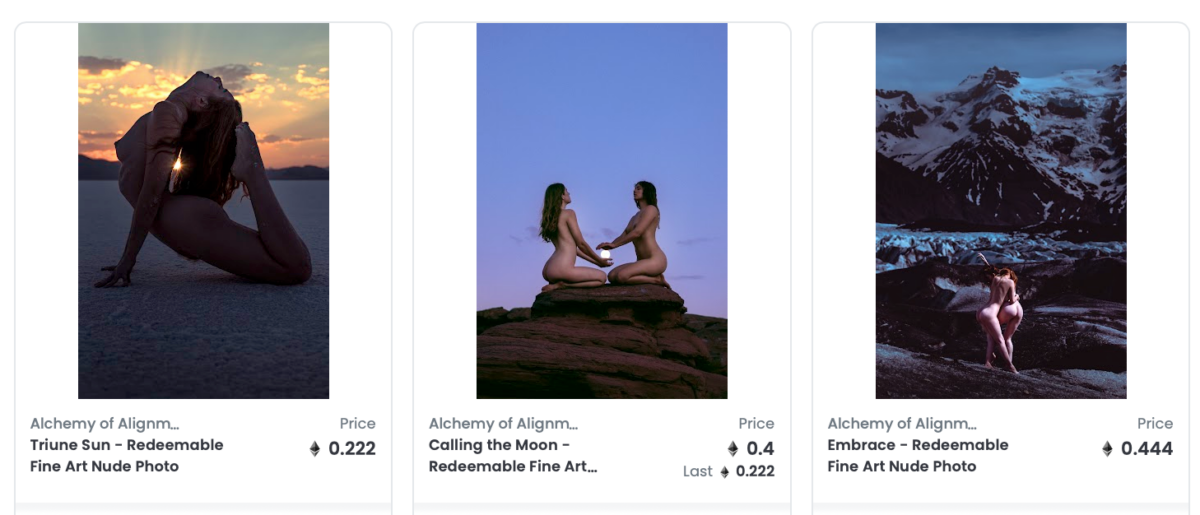1200x515 pixels.
Task: Click the Last label on the Calling the Moon card
Action: 698,472
